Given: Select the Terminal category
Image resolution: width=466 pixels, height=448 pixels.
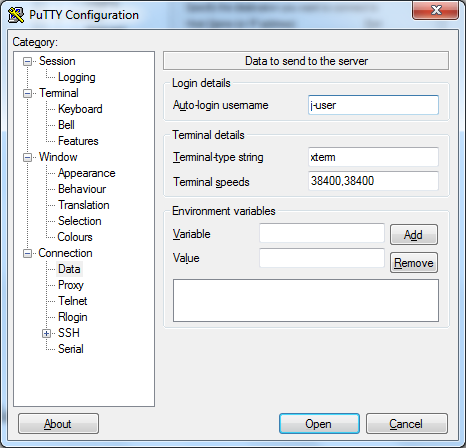Looking at the screenshot, I should pos(59,93).
